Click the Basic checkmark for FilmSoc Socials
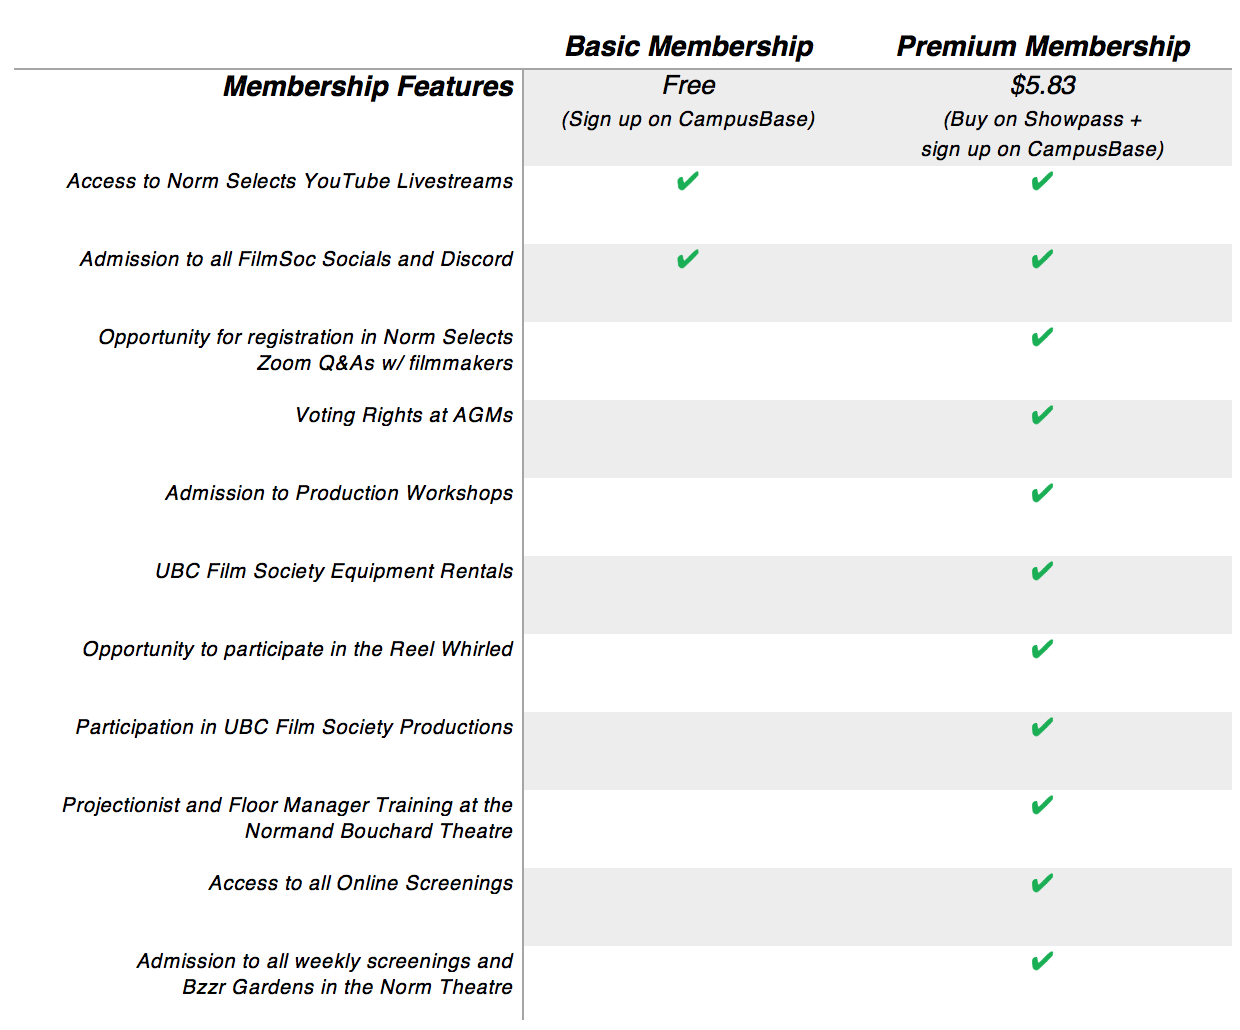This screenshot has width=1240, height=1030. click(687, 259)
